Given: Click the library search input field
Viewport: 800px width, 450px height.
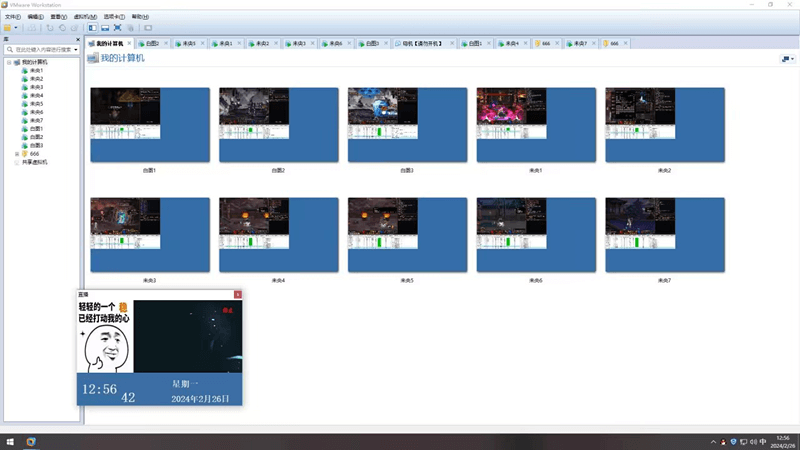Looking at the screenshot, I should pyautogui.click(x=40, y=49).
